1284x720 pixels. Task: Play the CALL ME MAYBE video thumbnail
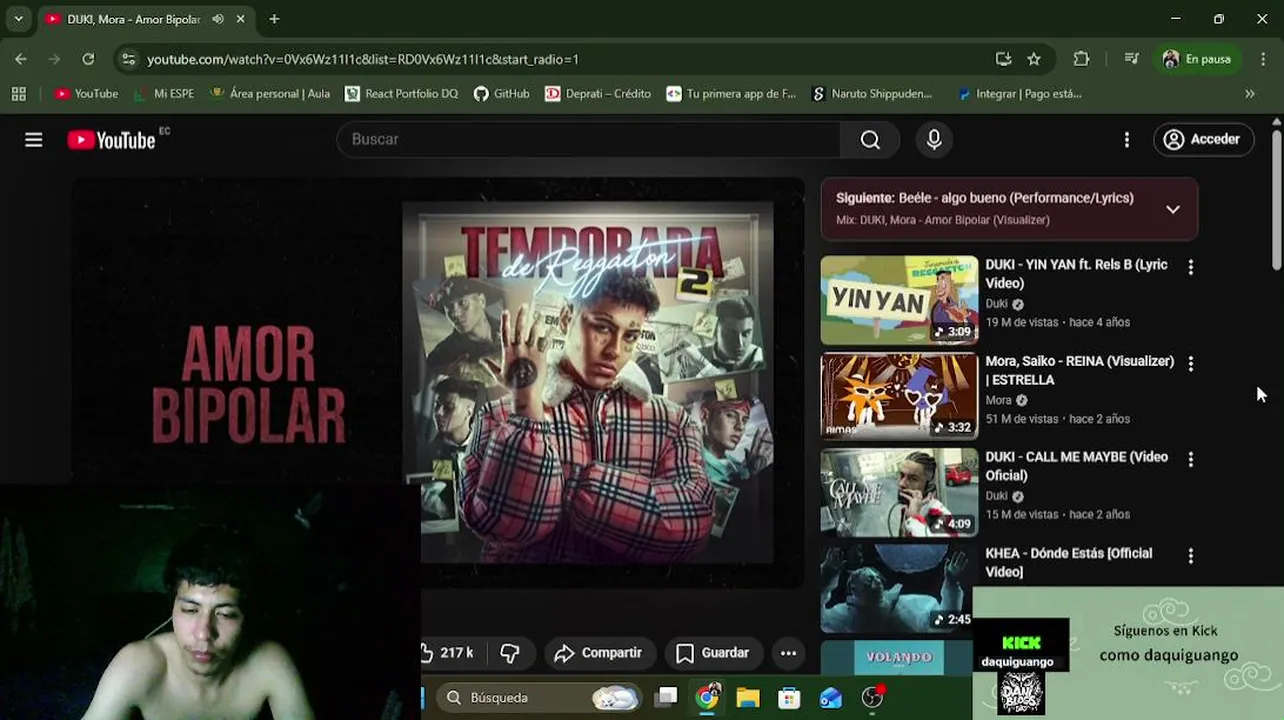click(x=900, y=492)
